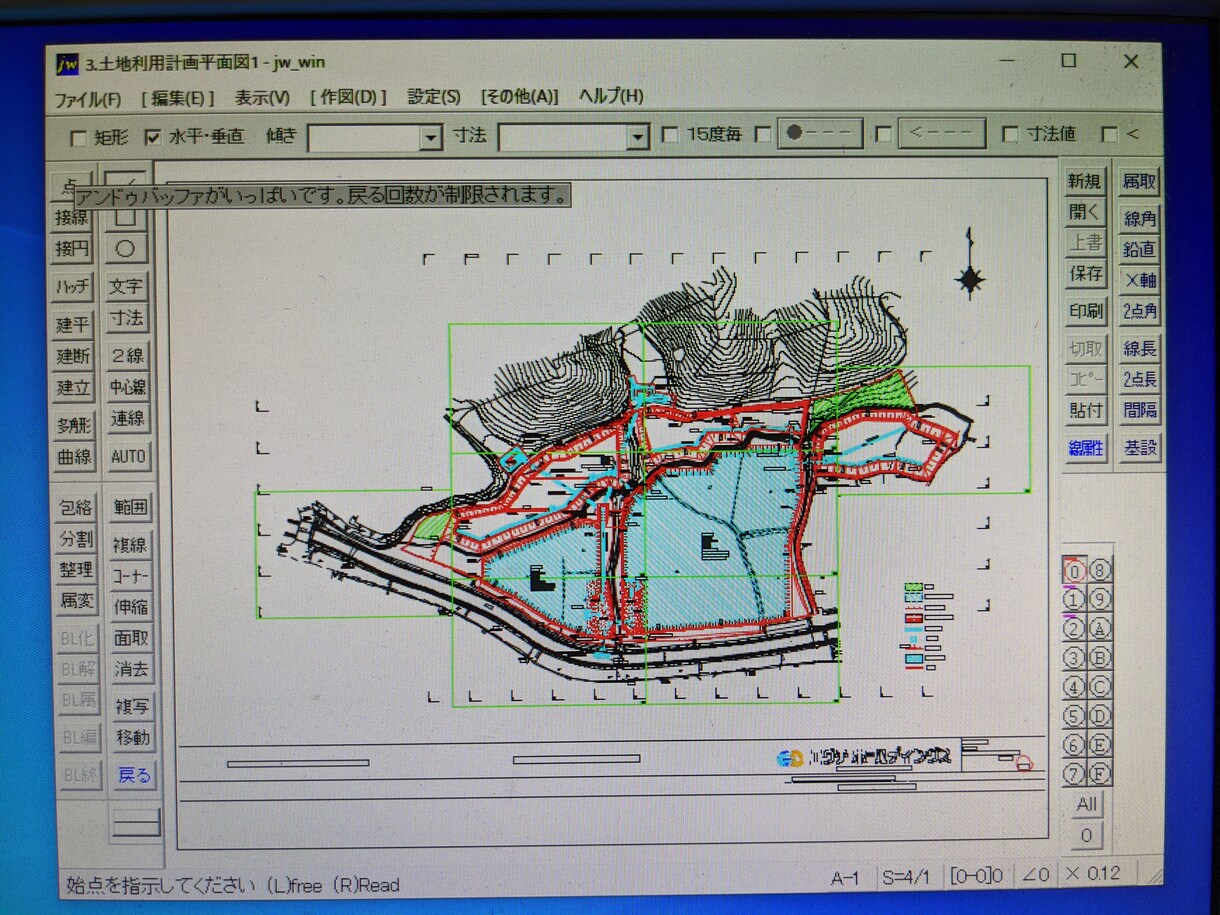Uncheck the 水平・垂直 checkbox

[x=153, y=136]
